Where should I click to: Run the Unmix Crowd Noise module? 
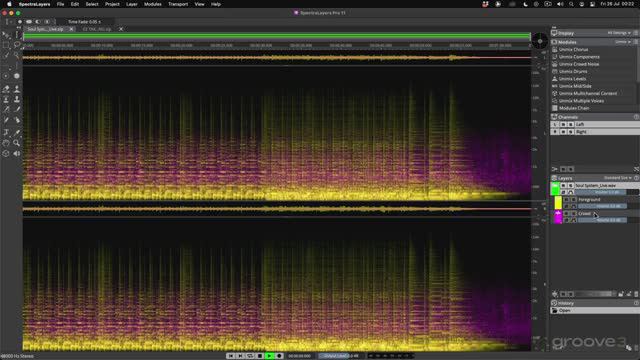579,64
